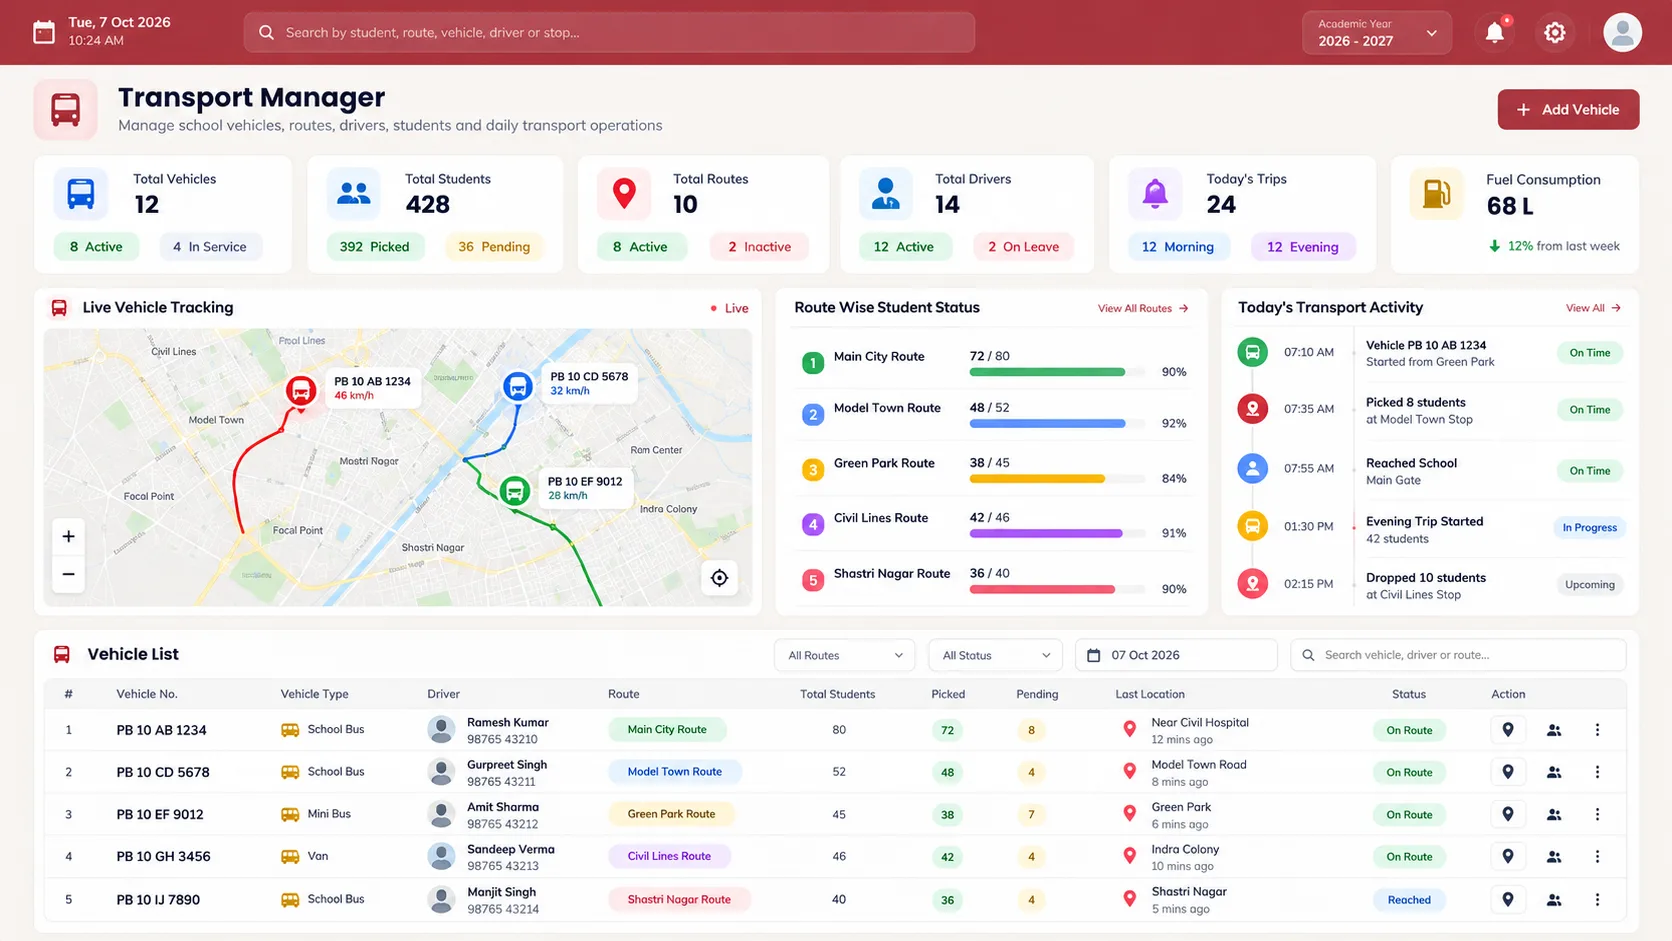The image size is (1672, 941).
Task: Click the Live indicator on tracking panel
Action: click(729, 308)
